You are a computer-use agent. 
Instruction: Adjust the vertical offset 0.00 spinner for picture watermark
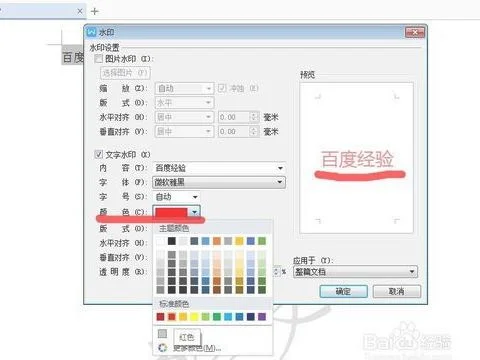(254, 131)
